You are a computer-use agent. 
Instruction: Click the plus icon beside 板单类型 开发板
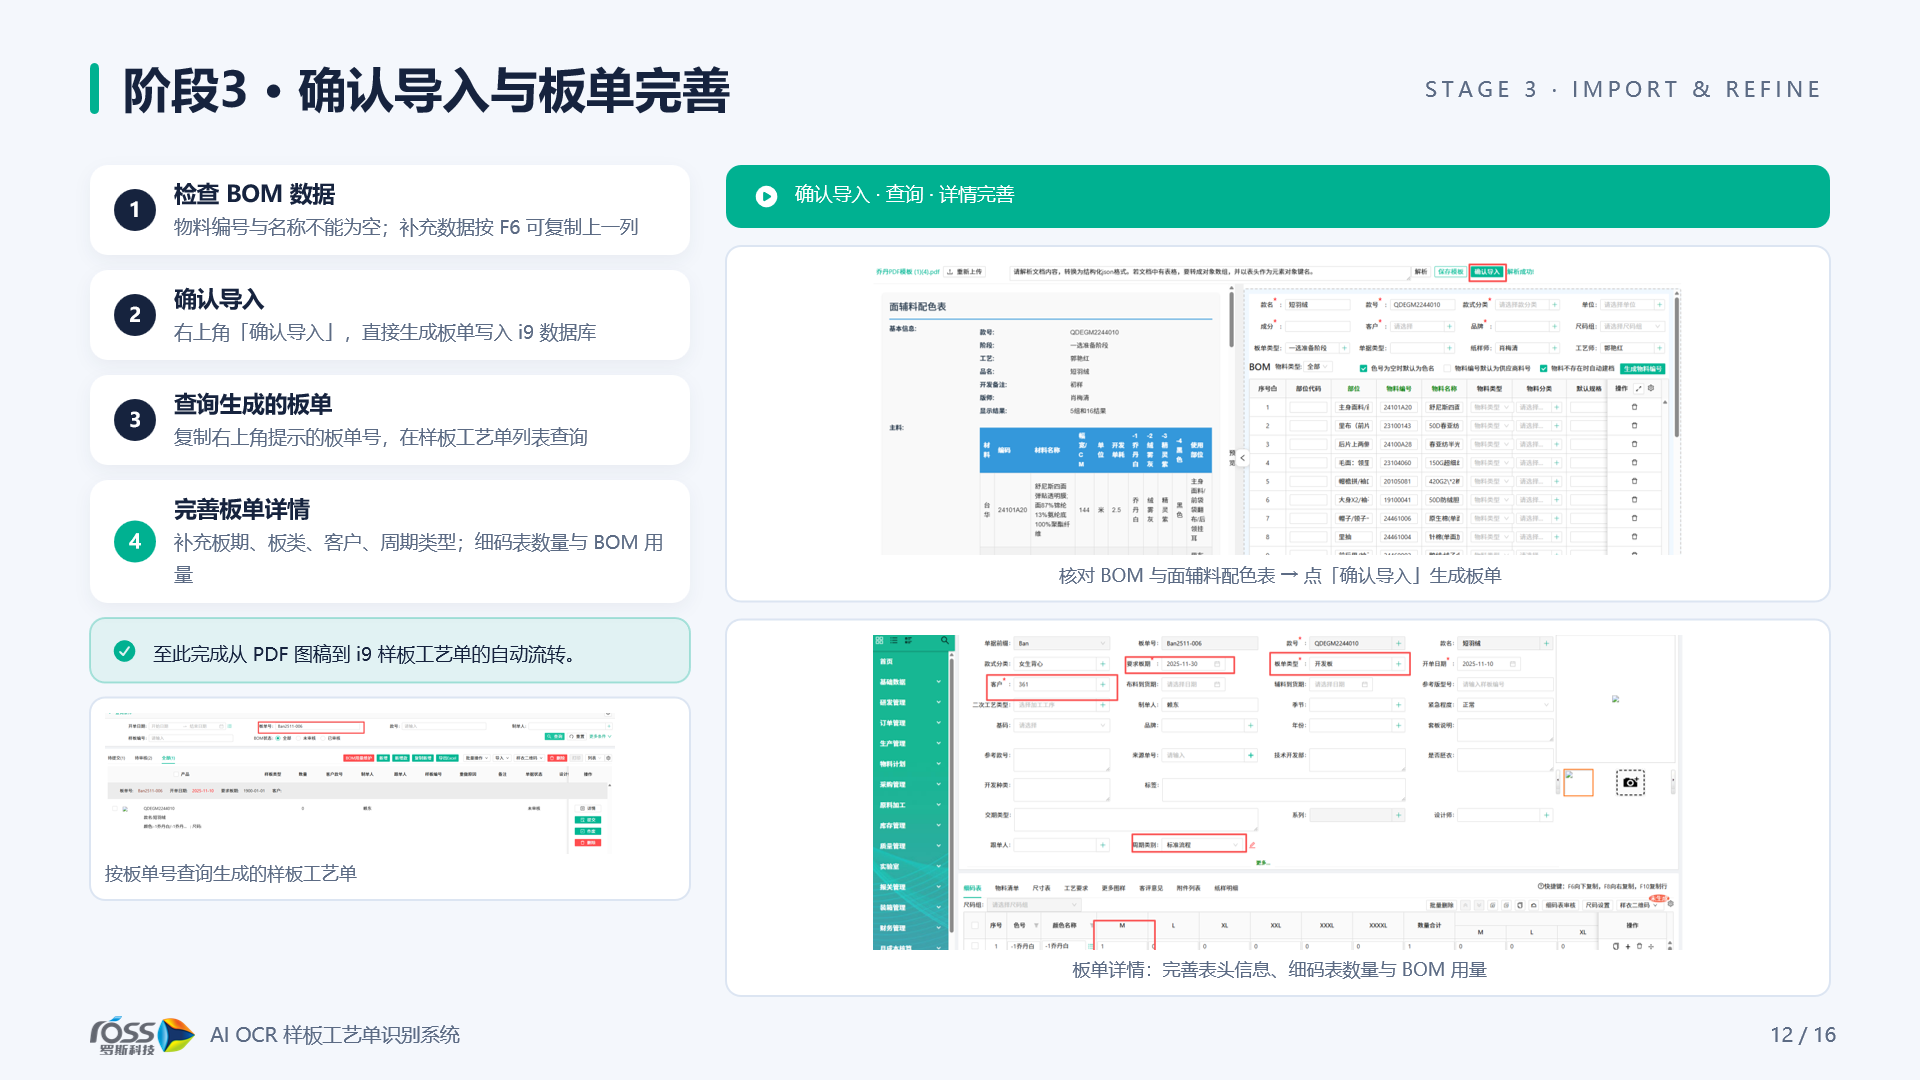(x=1398, y=664)
